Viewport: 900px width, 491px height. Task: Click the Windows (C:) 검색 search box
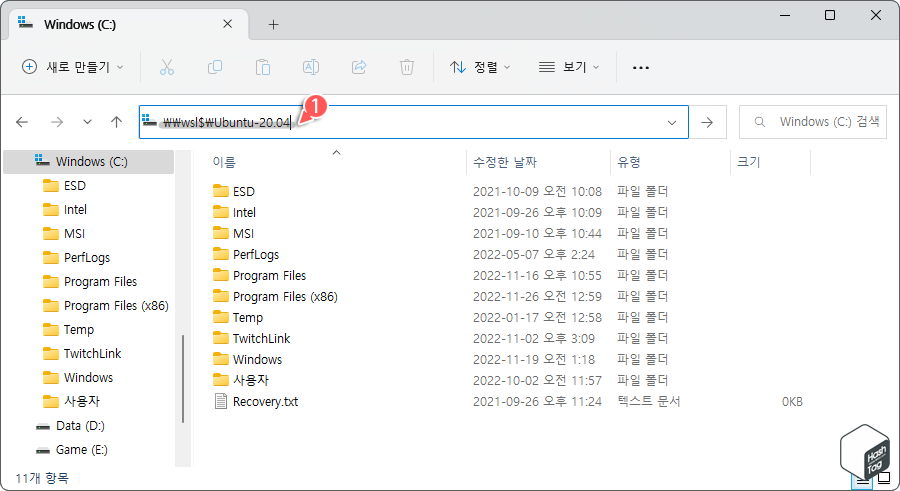[813, 122]
